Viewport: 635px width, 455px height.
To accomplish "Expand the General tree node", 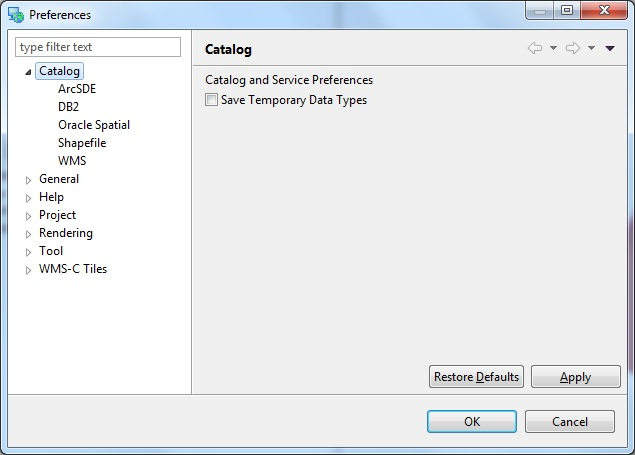I will point(28,180).
